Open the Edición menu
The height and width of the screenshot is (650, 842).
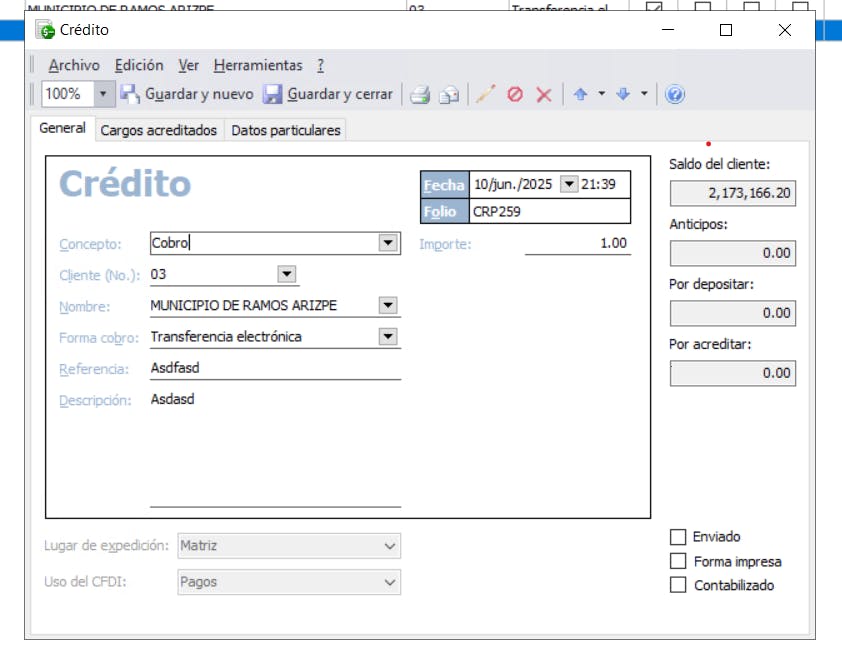[x=139, y=65]
